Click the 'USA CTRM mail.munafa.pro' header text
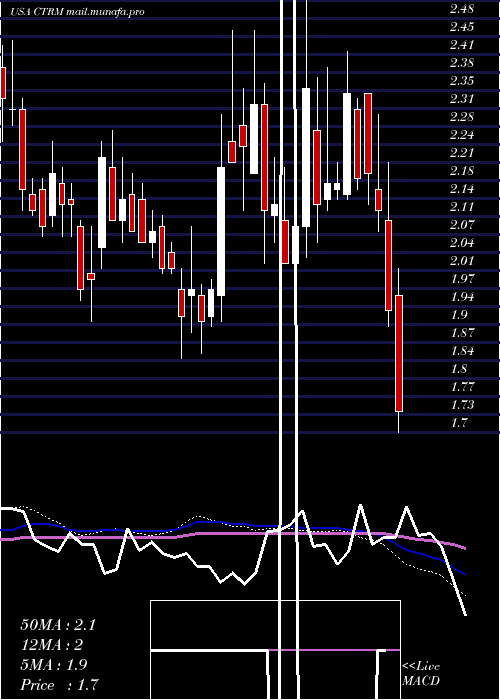 tap(77, 12)
